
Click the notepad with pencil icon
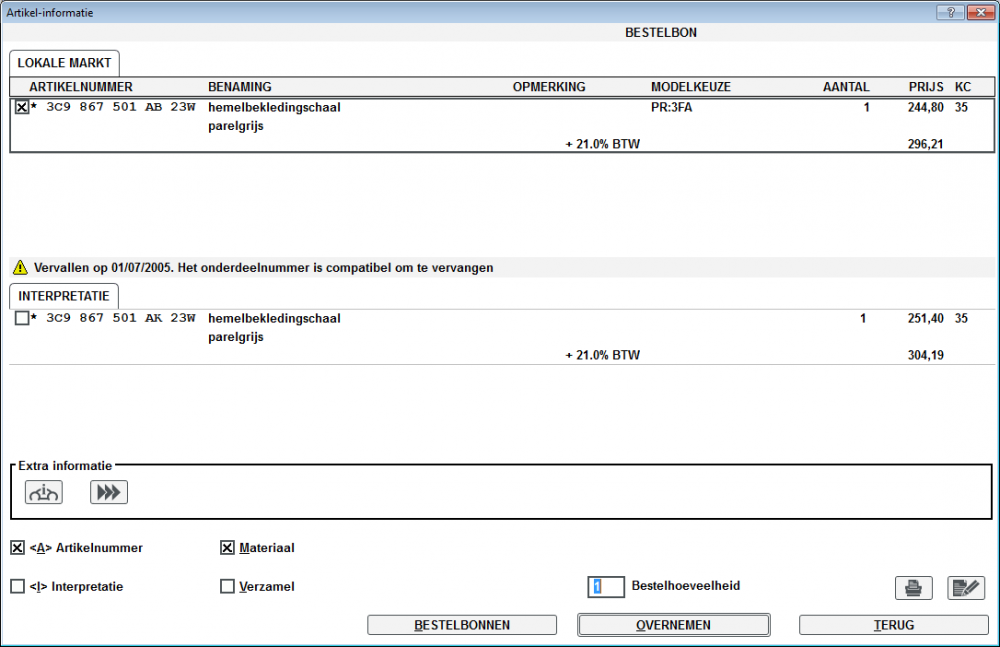pyautogui.click(x=966, y=588)
